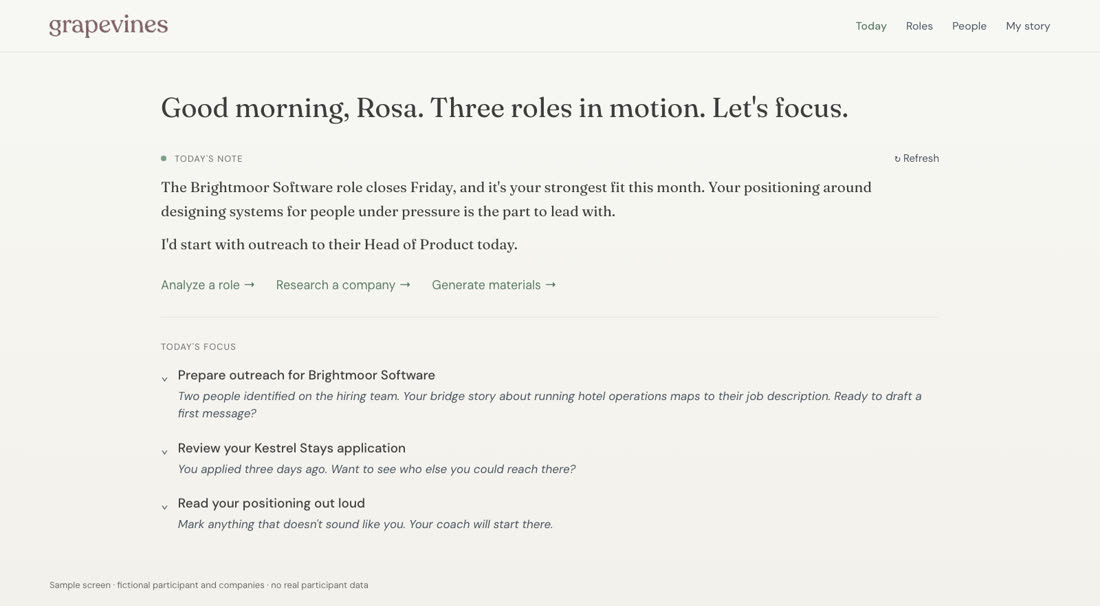Open My story from navigation
This screenshot has height=606, width=1100.
(x=1028, y=26)
